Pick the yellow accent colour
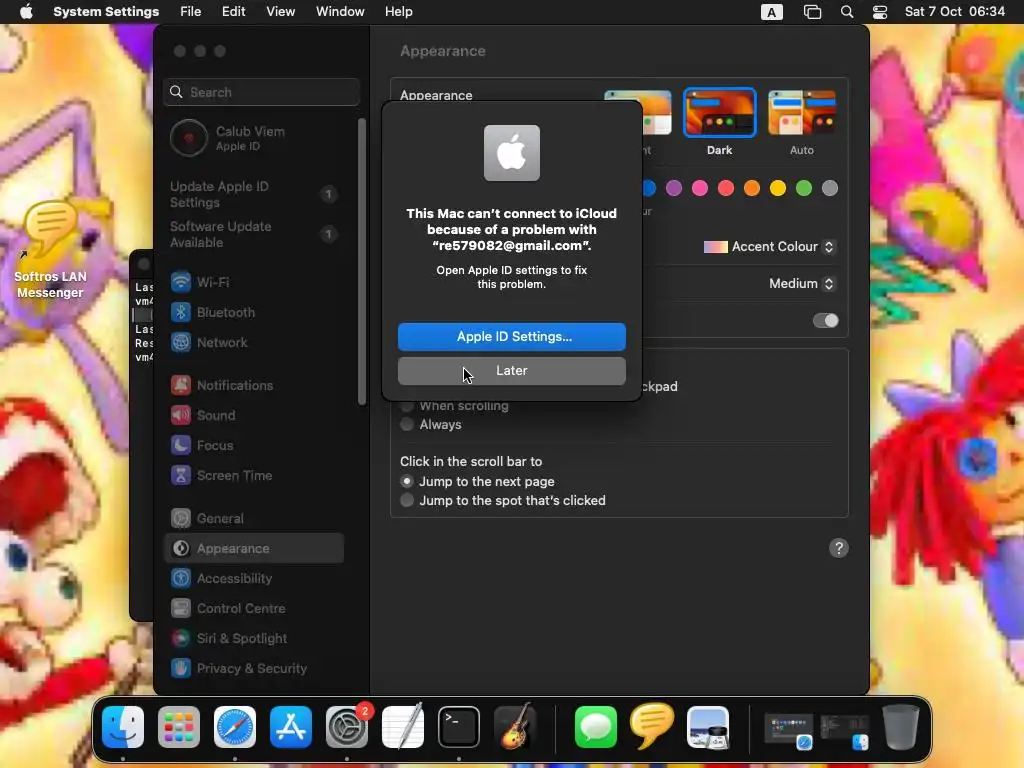This screenshot has height=768, width=1024. point(778,188)
